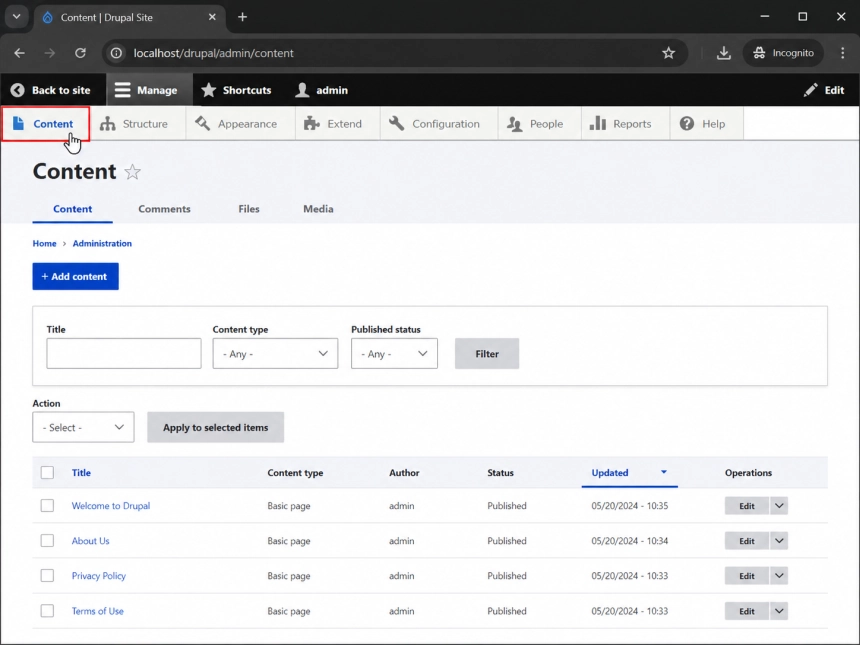The height and width of the screenshot is (645, 860).
Task: Edit the Privacy Policy page
Action: click(x=746, y=576)
